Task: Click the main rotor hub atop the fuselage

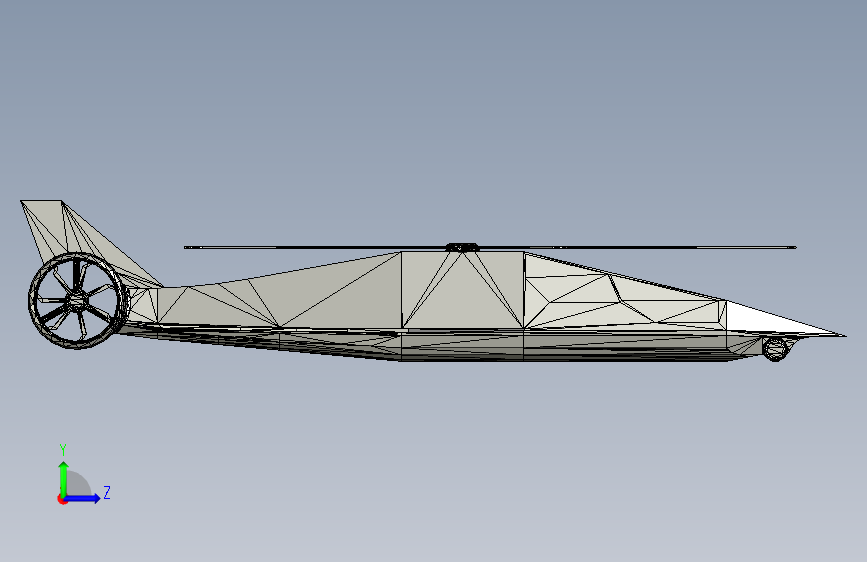Action: 462,247
